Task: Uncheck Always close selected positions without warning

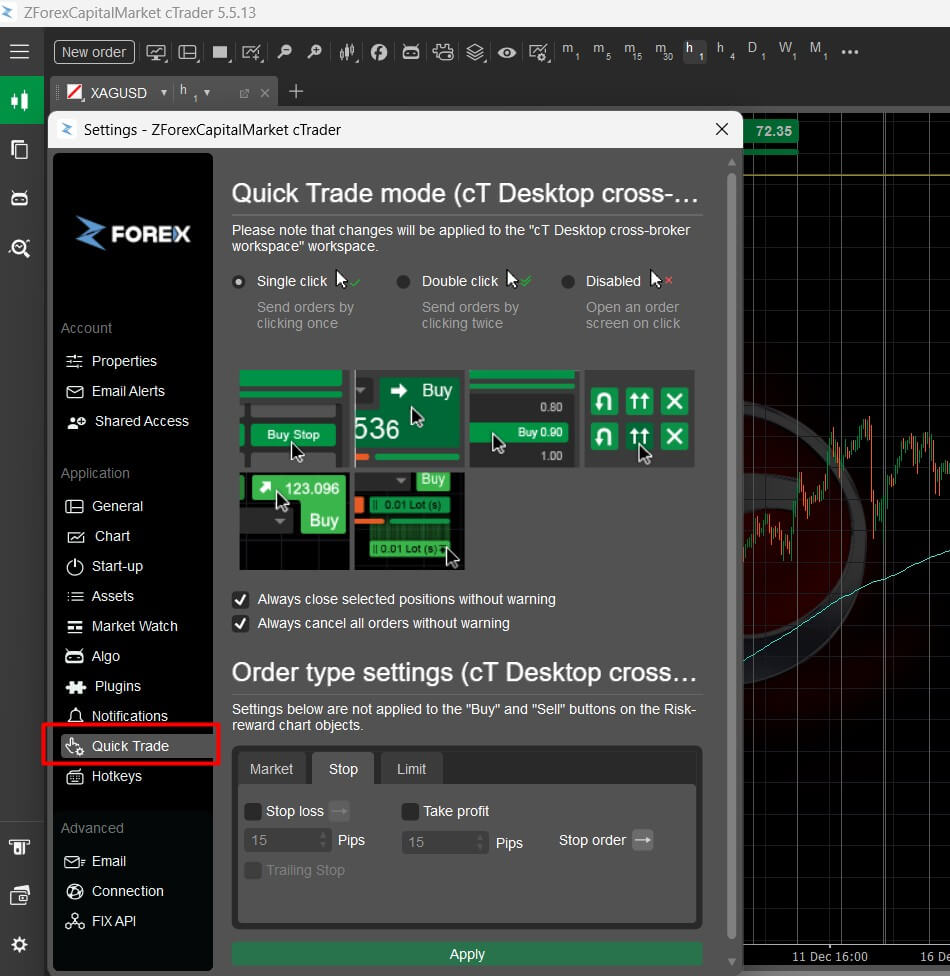Action: point(240,600)
